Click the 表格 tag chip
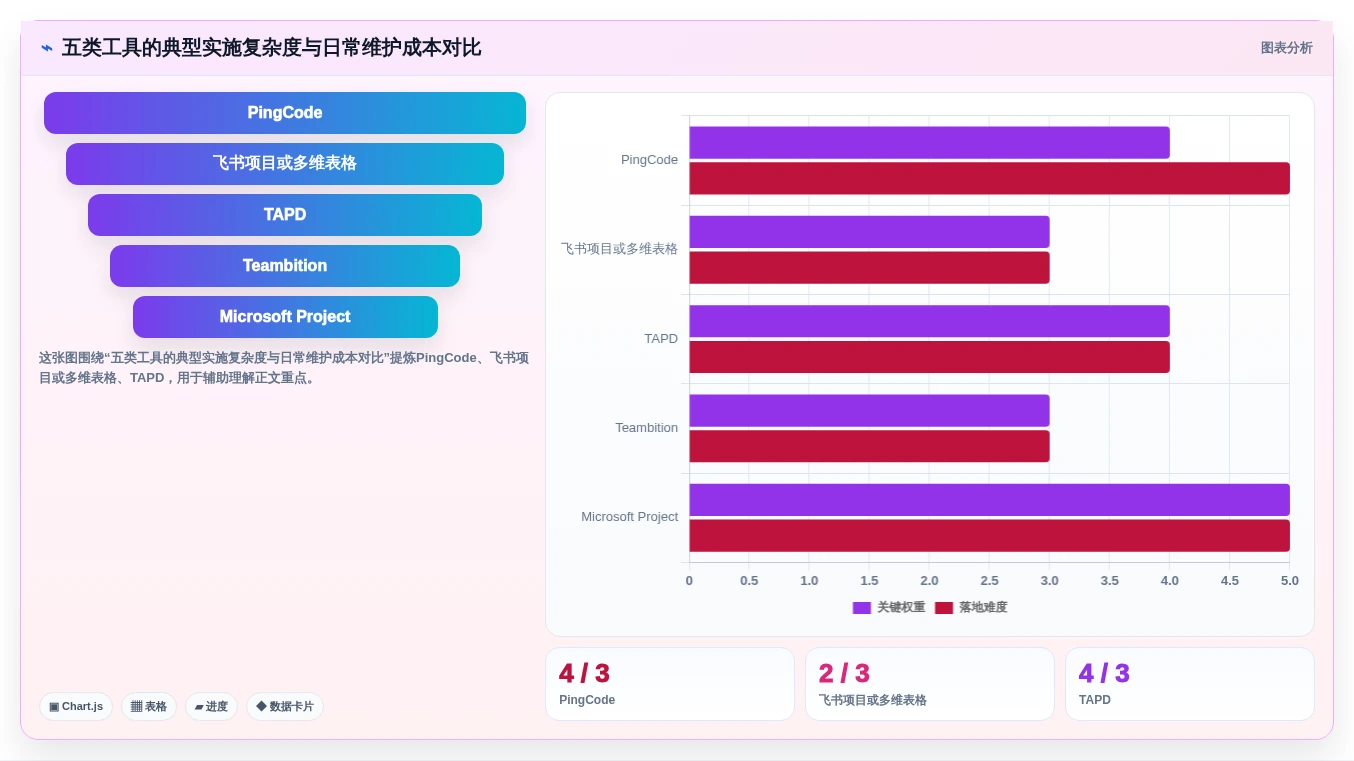The image size is (1354, 761). 149,706
